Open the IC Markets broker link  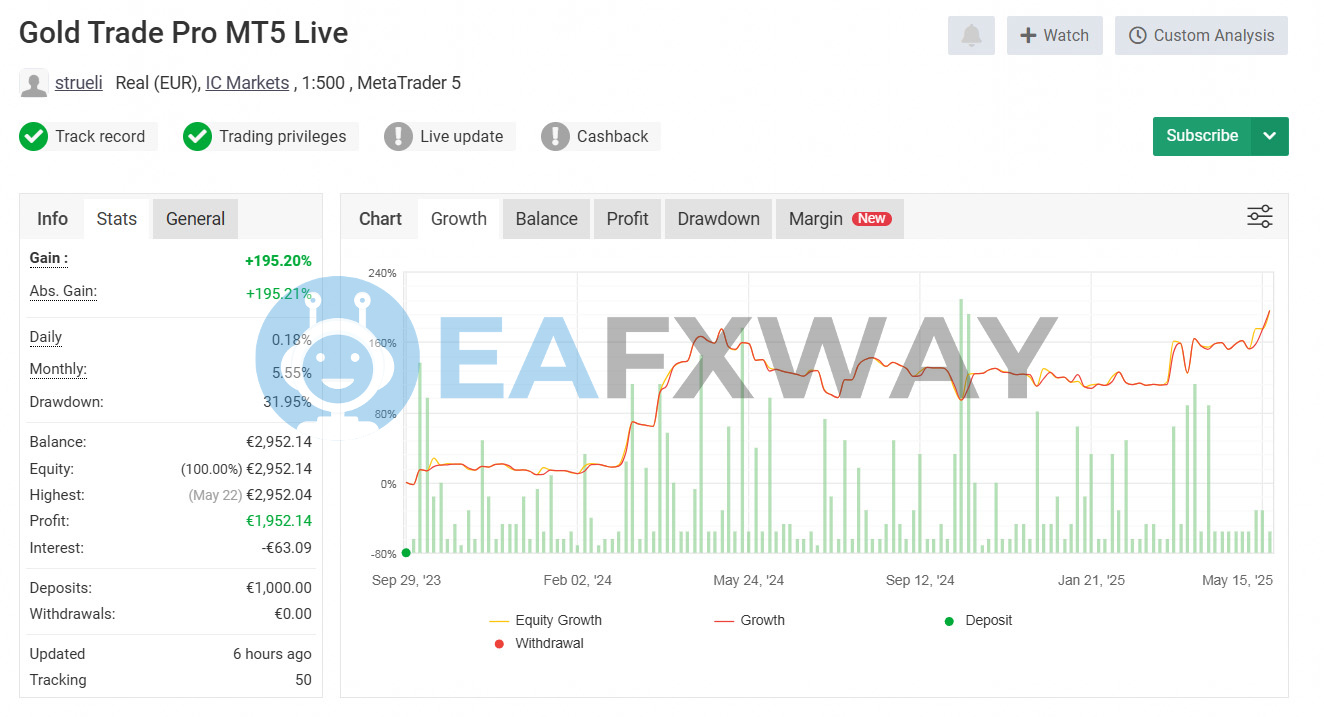click(247, 83)
